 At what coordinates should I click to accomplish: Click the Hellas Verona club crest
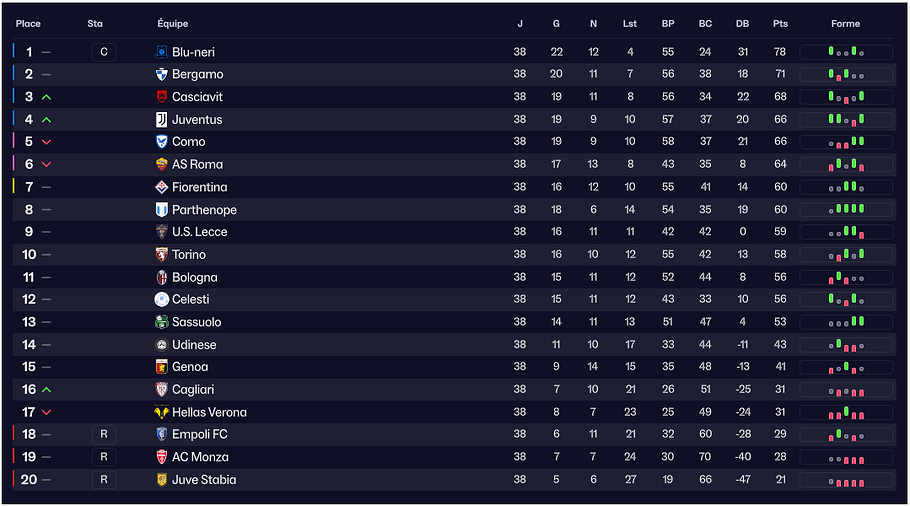coord(162,412)
